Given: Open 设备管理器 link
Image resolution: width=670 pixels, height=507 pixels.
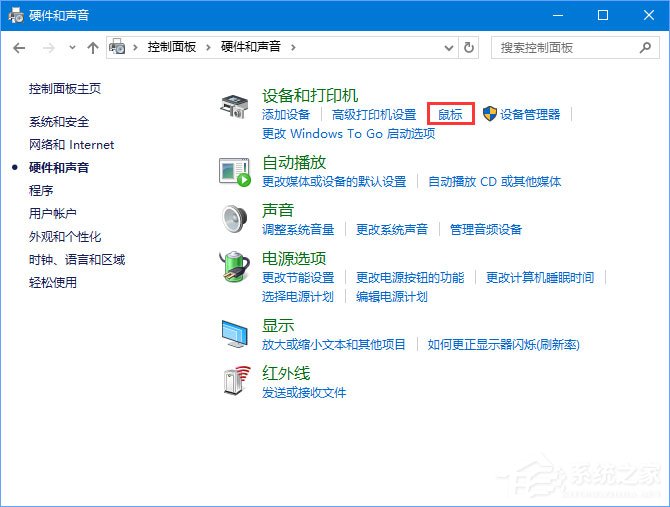Looking at the screenshot, I should (530, 114).
